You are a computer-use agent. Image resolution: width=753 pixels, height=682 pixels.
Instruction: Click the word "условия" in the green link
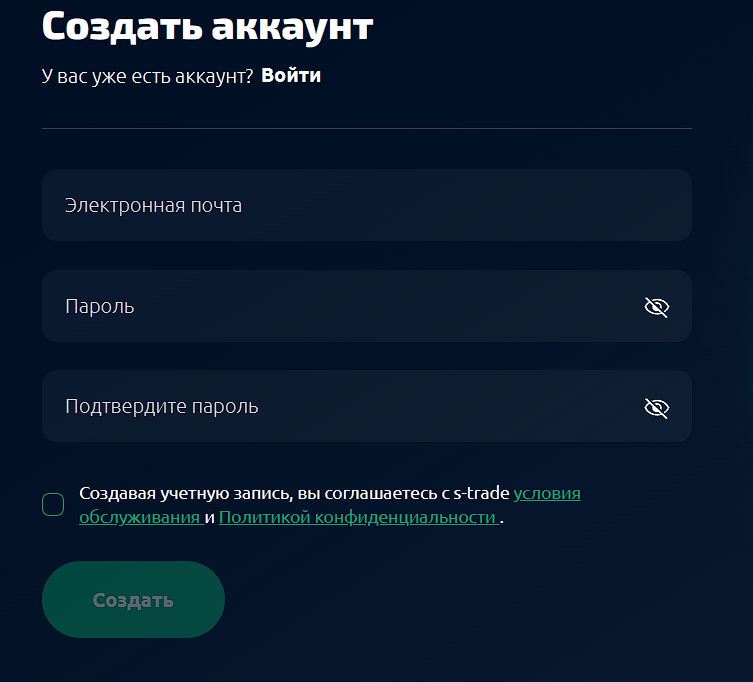pos(546,493)
